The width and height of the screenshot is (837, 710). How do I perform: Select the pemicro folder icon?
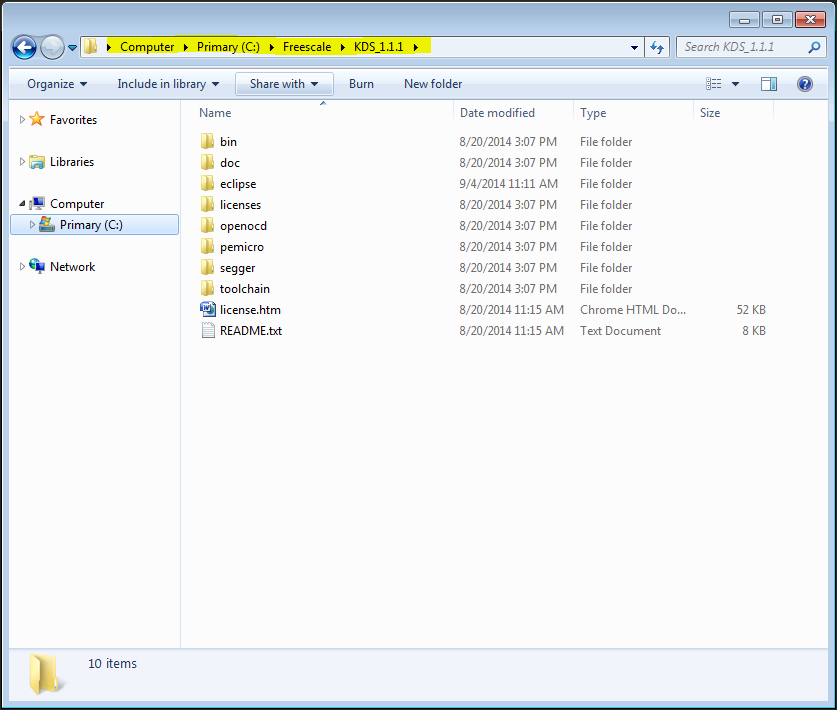click(207, 246)
